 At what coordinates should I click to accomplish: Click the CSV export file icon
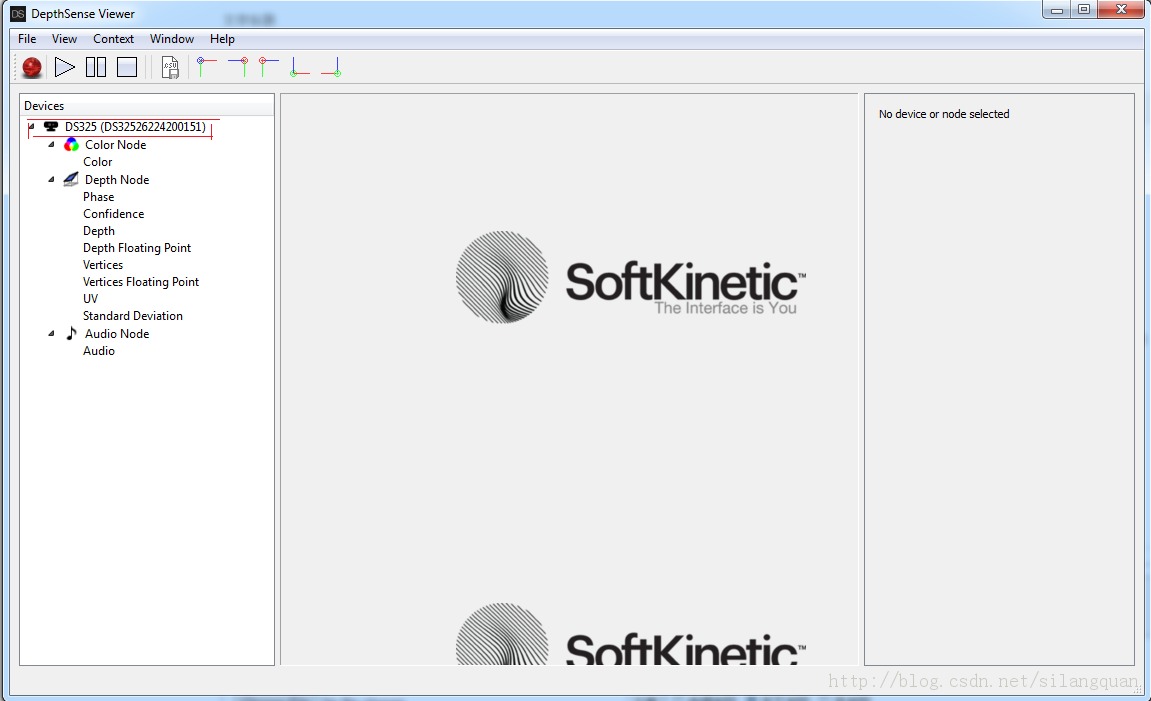pos(171,67)
